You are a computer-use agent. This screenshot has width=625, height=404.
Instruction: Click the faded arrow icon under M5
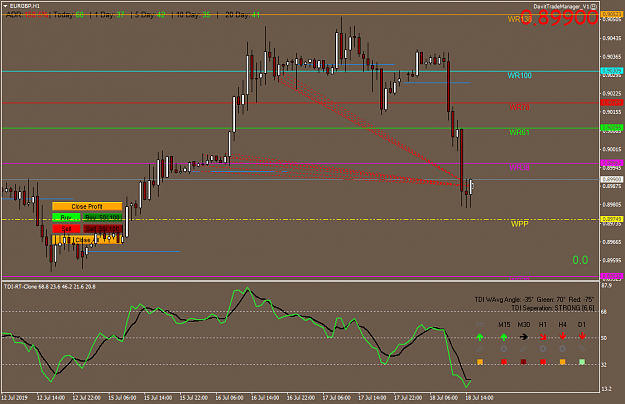[480, 349]
